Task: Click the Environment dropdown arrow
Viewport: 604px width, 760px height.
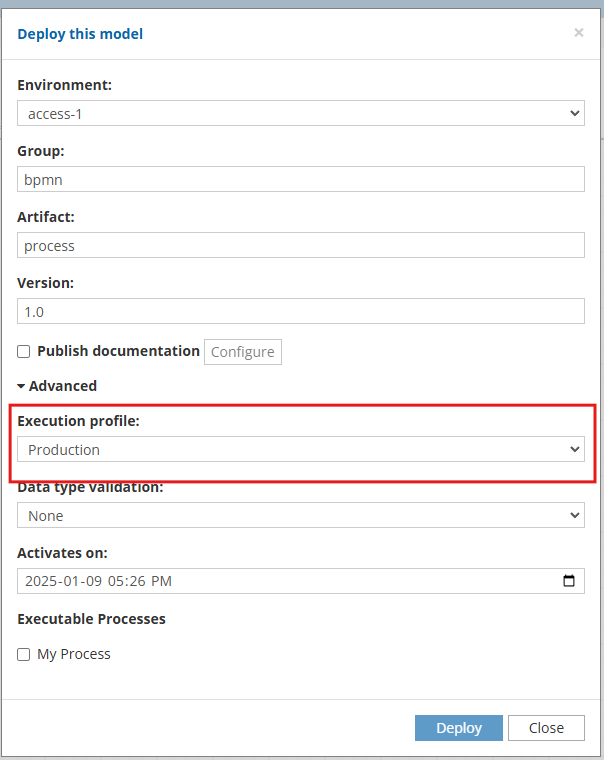Action: [x=574, y=113]
